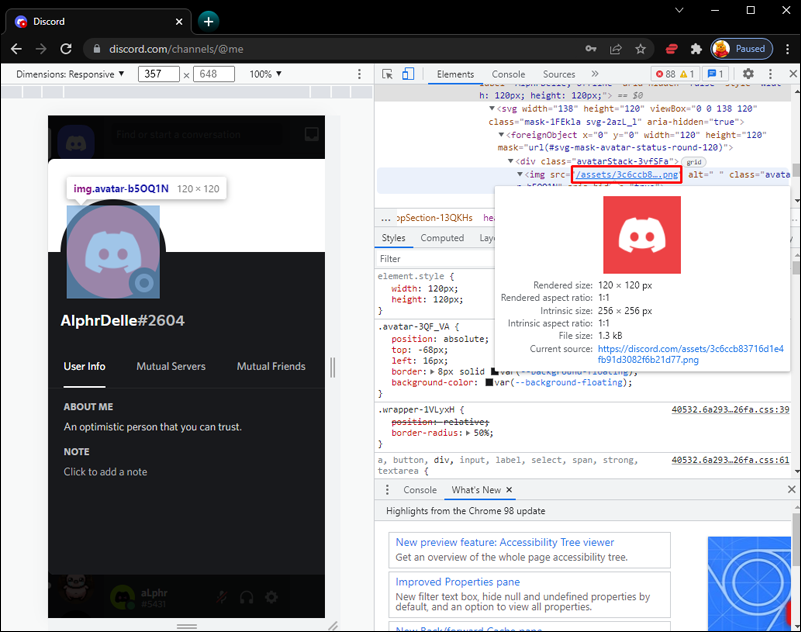The width and height of the screenshot is (801, 632).
Task: Switch to the drawer Console tab
Action: [420, 490]
